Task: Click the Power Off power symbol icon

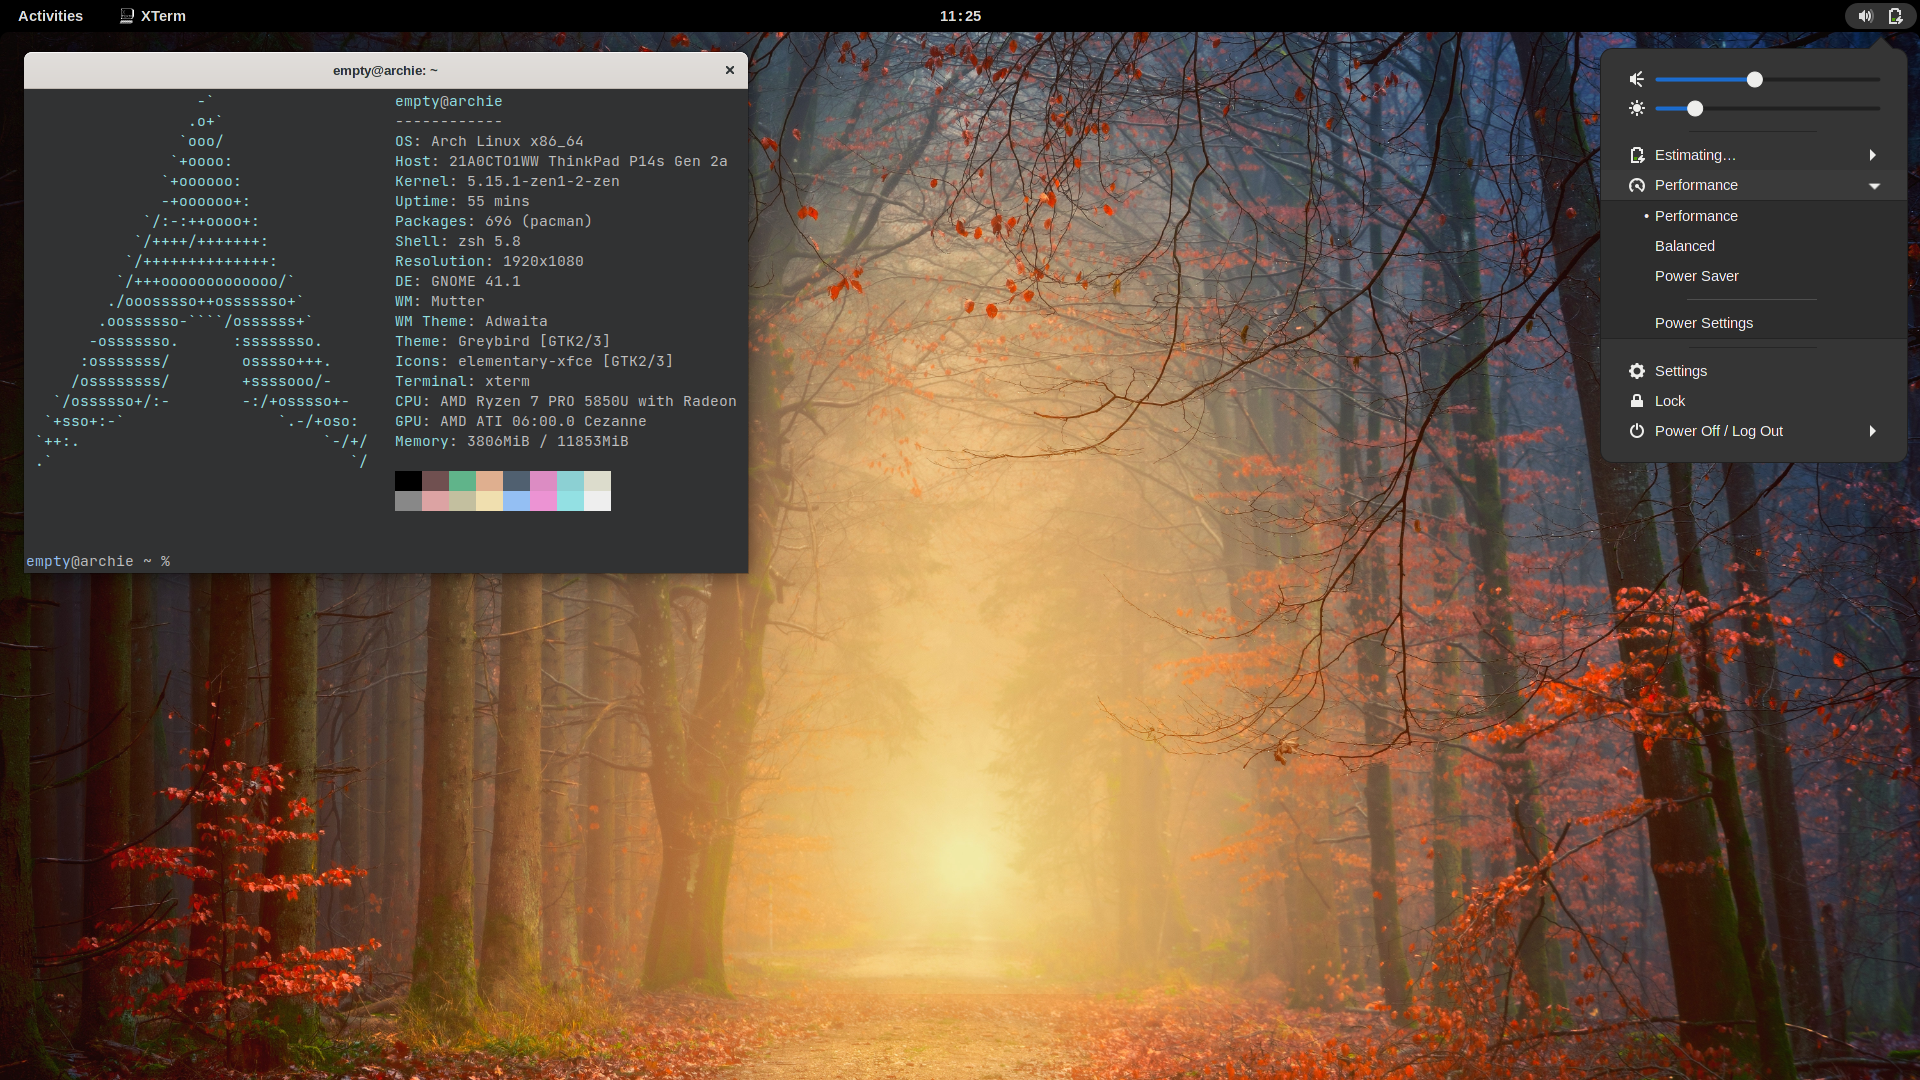Action: point(1637,431)
